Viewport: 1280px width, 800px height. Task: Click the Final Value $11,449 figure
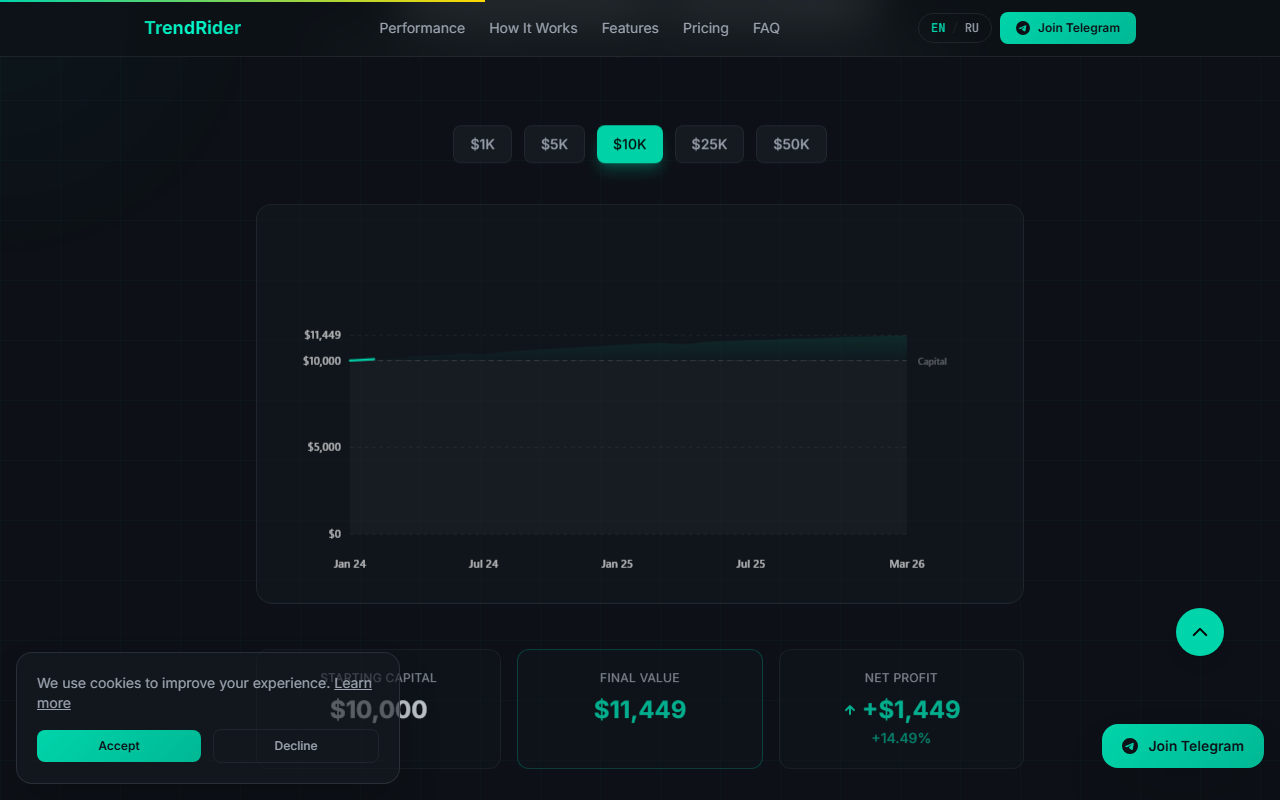[640, 710]
